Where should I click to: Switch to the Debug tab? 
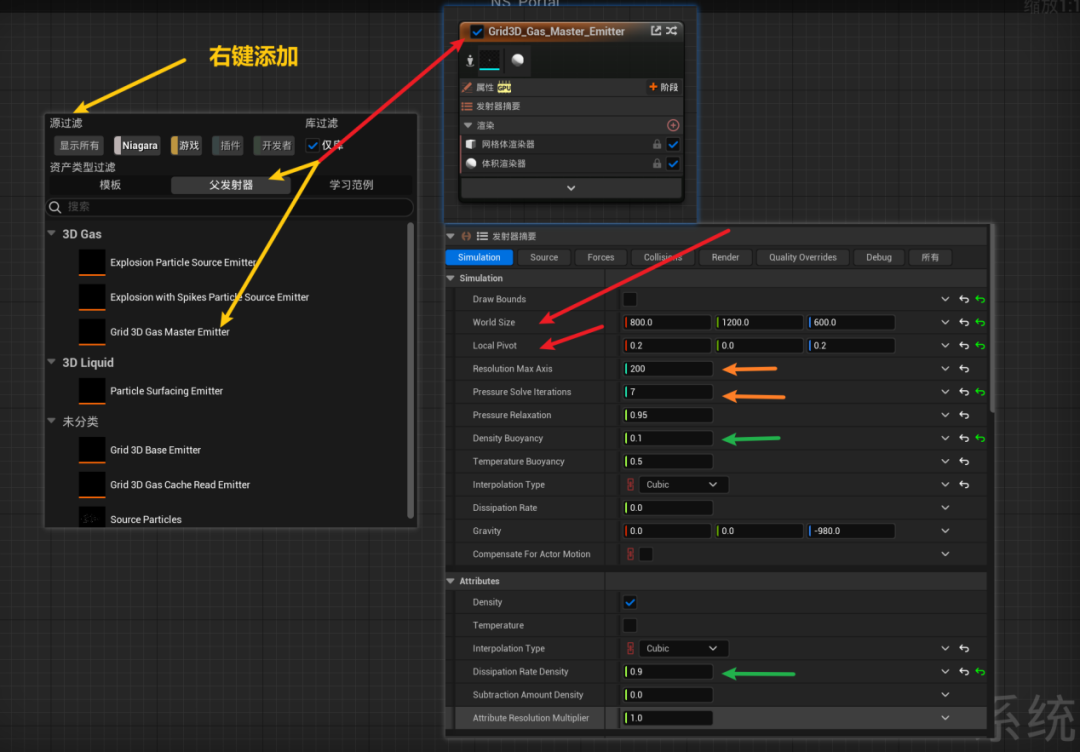tap(879, 258)
